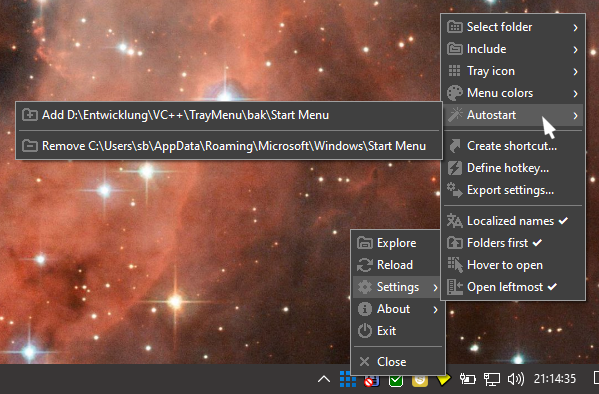The image size is (599, 394).
Task: Expand the Include submenu chevron
Action: 575,49
